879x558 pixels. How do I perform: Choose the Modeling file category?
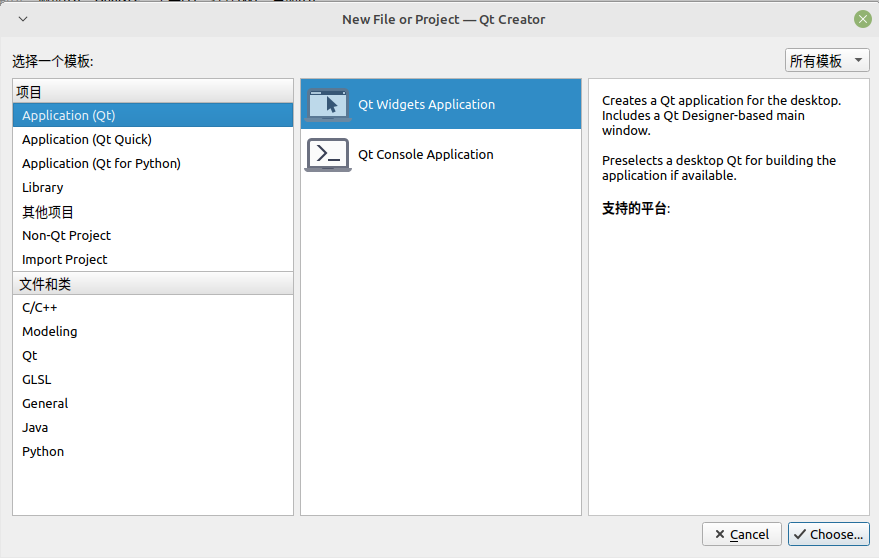(50, 332)
